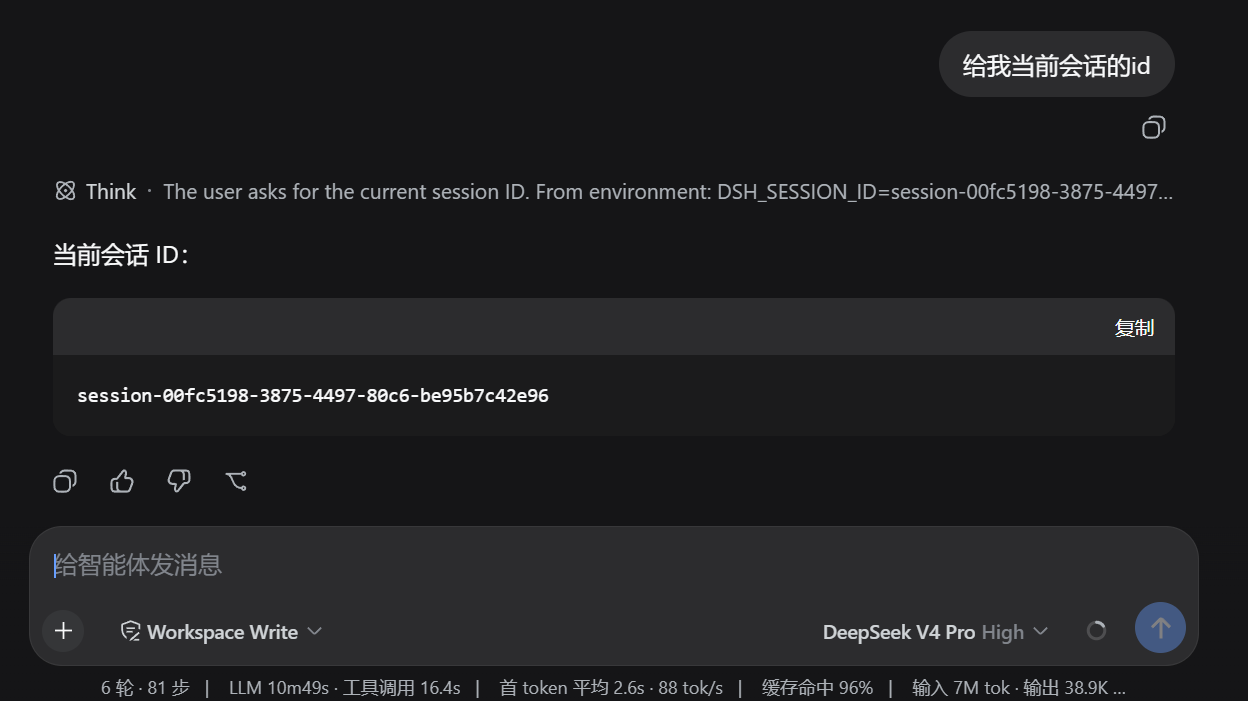Click the 给我当前会话的id message bubble

pyautogui.click(x=1056, y=65)
